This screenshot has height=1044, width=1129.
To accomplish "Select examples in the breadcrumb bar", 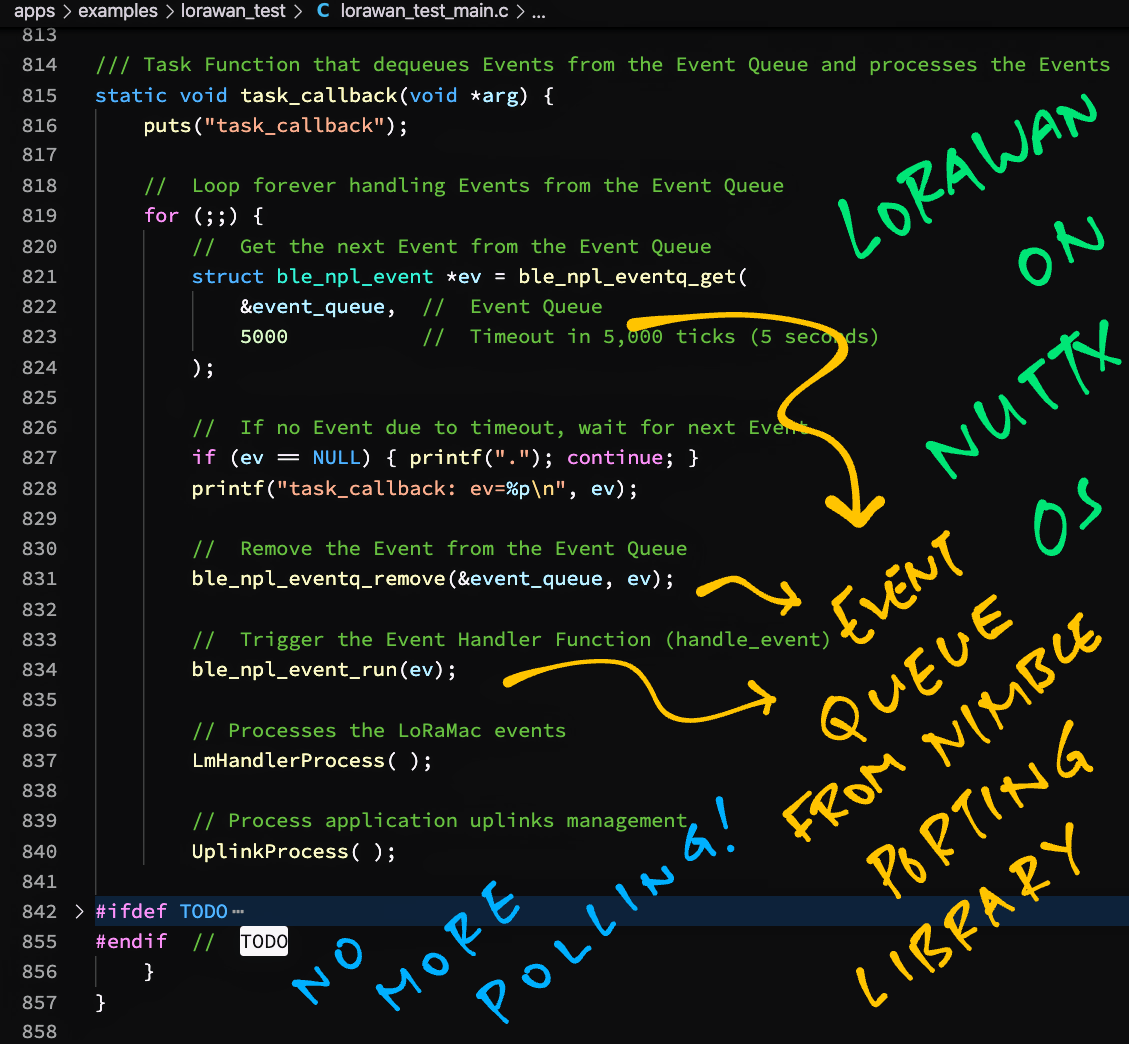I will point(117,12).
